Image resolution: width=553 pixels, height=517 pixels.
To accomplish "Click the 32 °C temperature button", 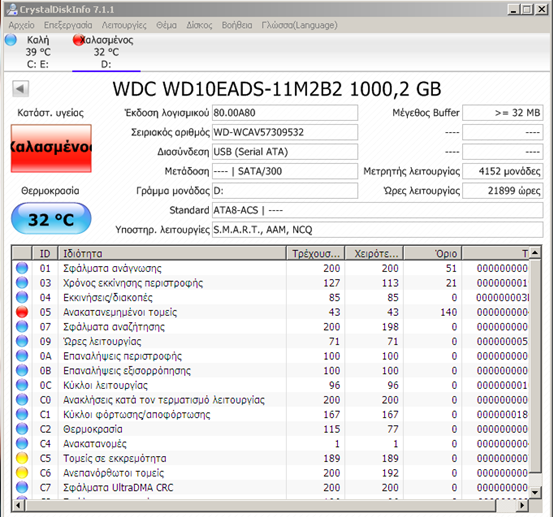I will (x=51, y=219).
